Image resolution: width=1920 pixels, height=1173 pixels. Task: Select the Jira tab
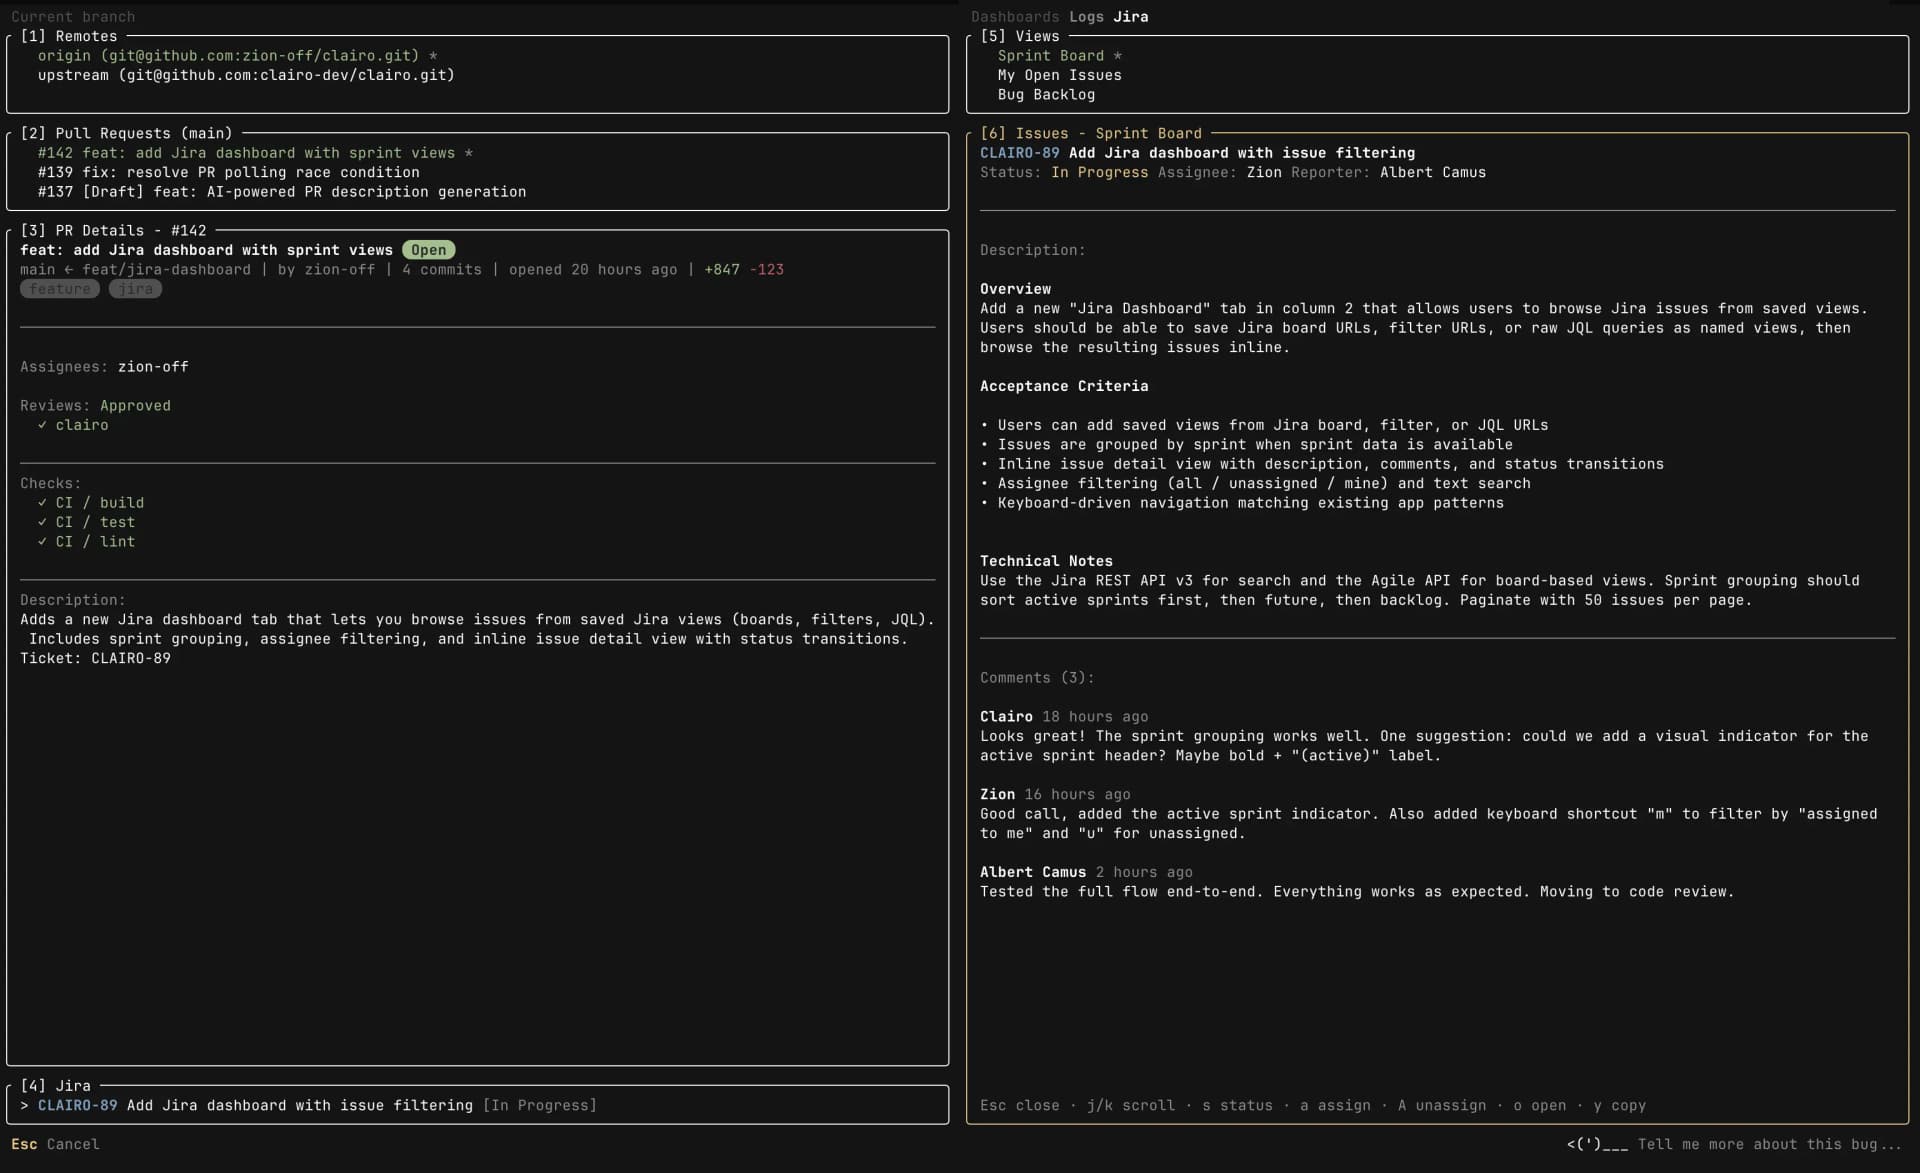click(1131, 16)
